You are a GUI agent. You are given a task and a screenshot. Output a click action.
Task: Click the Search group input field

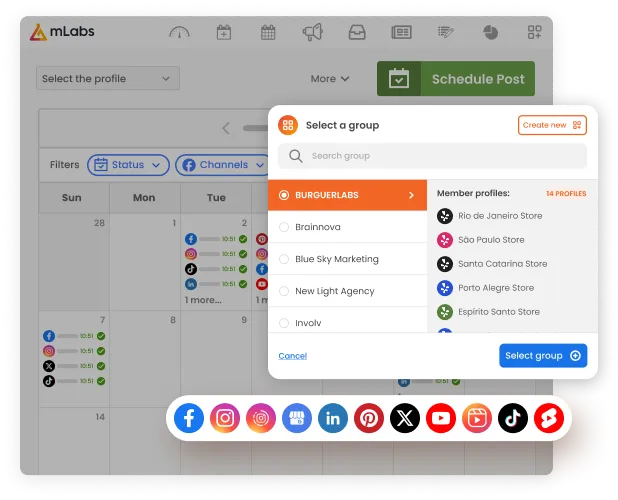(432, 156)
